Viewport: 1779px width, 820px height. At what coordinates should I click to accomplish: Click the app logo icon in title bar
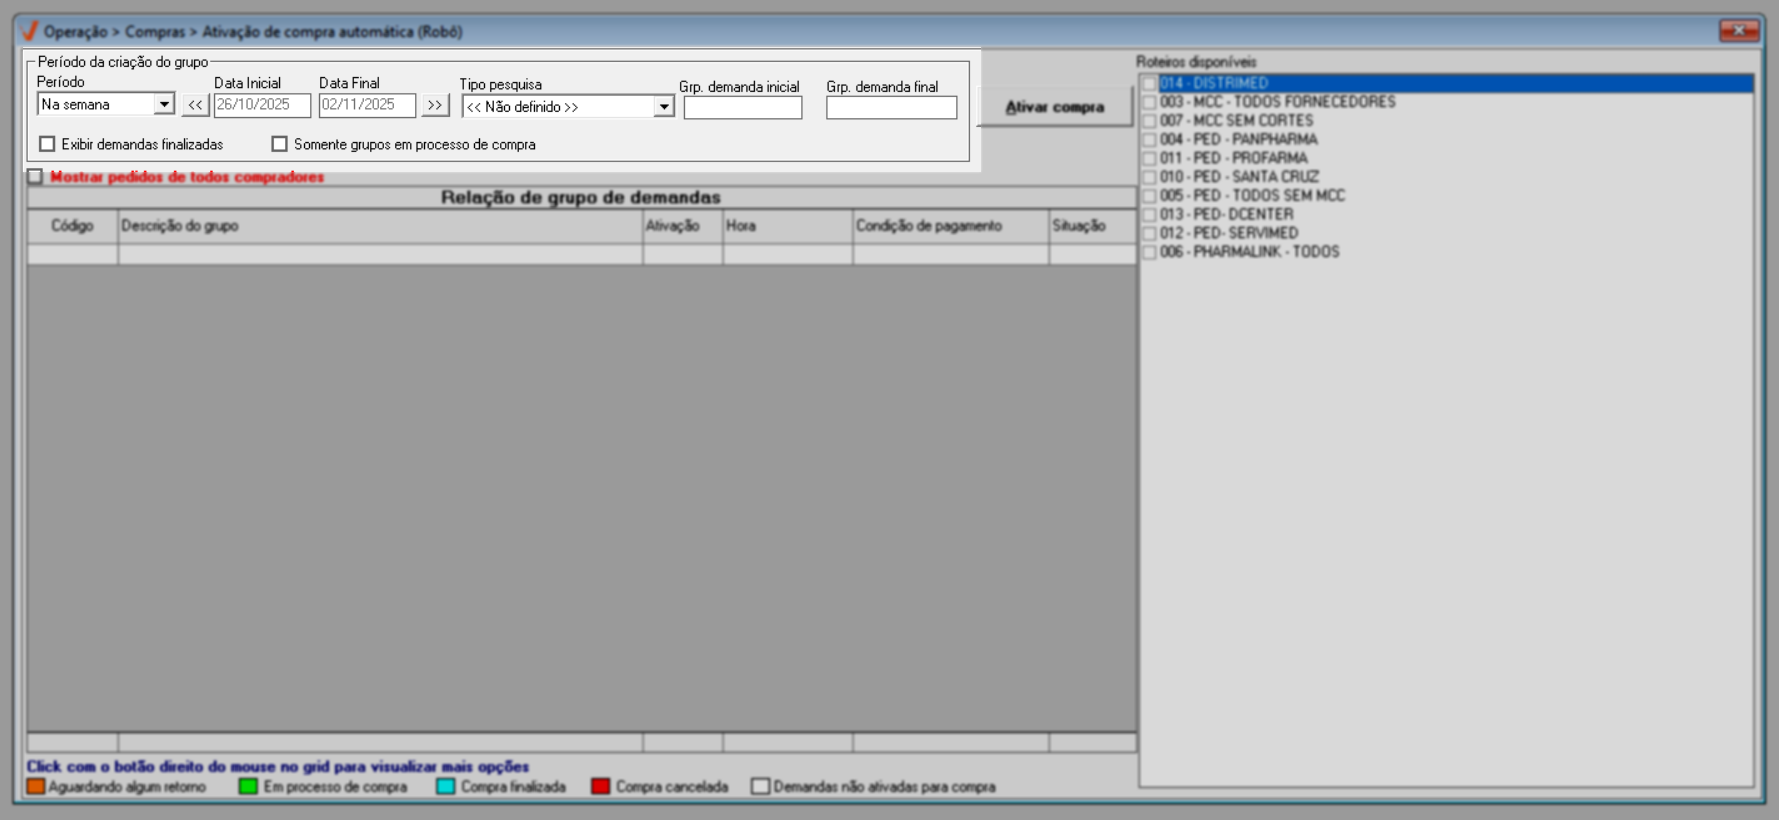30,31
